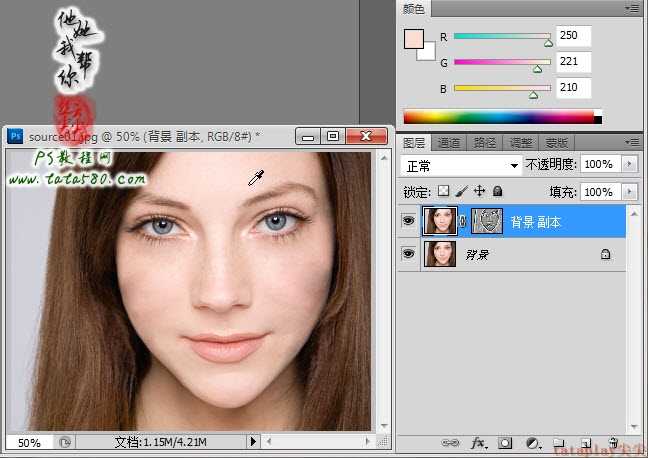Click the document scroll right arrow
The height and width of the screenshot is (458, 648).
pyautogui.click(x=367, y=442)
